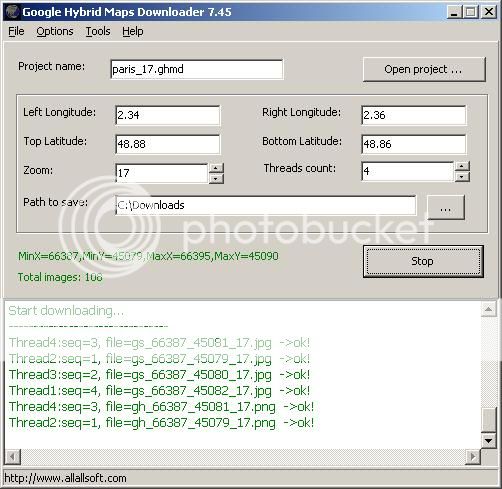Click the log scroll down arrow
Image resolution: width=502 pixels, height=489 pixels.
(x=489, y=441)
